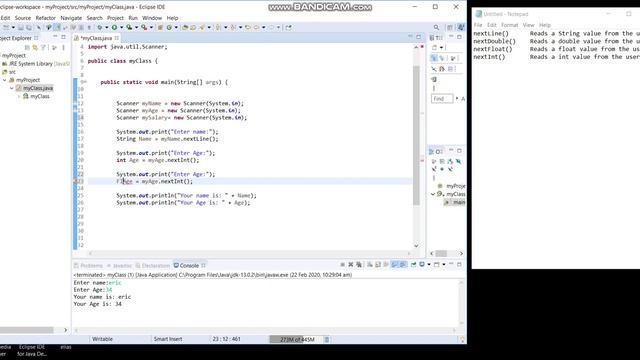Open the Window menu in Eclipse
The image size is (640, 360).
152,18
